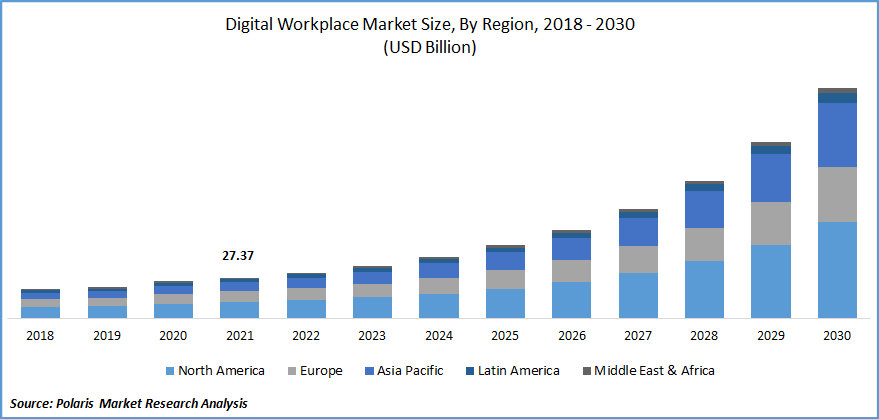The image size is (879, 419).
Task: Click the North America legend color swatch
Action: click(x=169, y=371)
